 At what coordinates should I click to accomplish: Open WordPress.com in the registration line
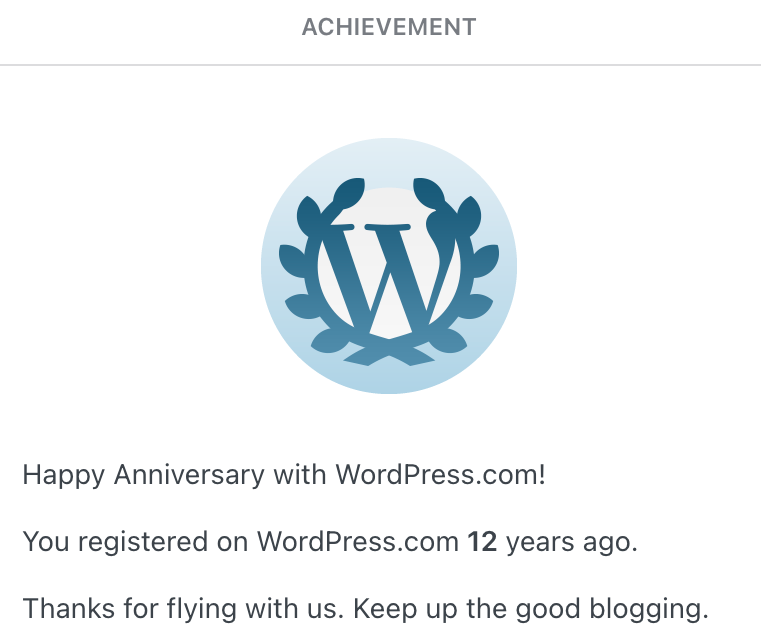coord(358,541)
